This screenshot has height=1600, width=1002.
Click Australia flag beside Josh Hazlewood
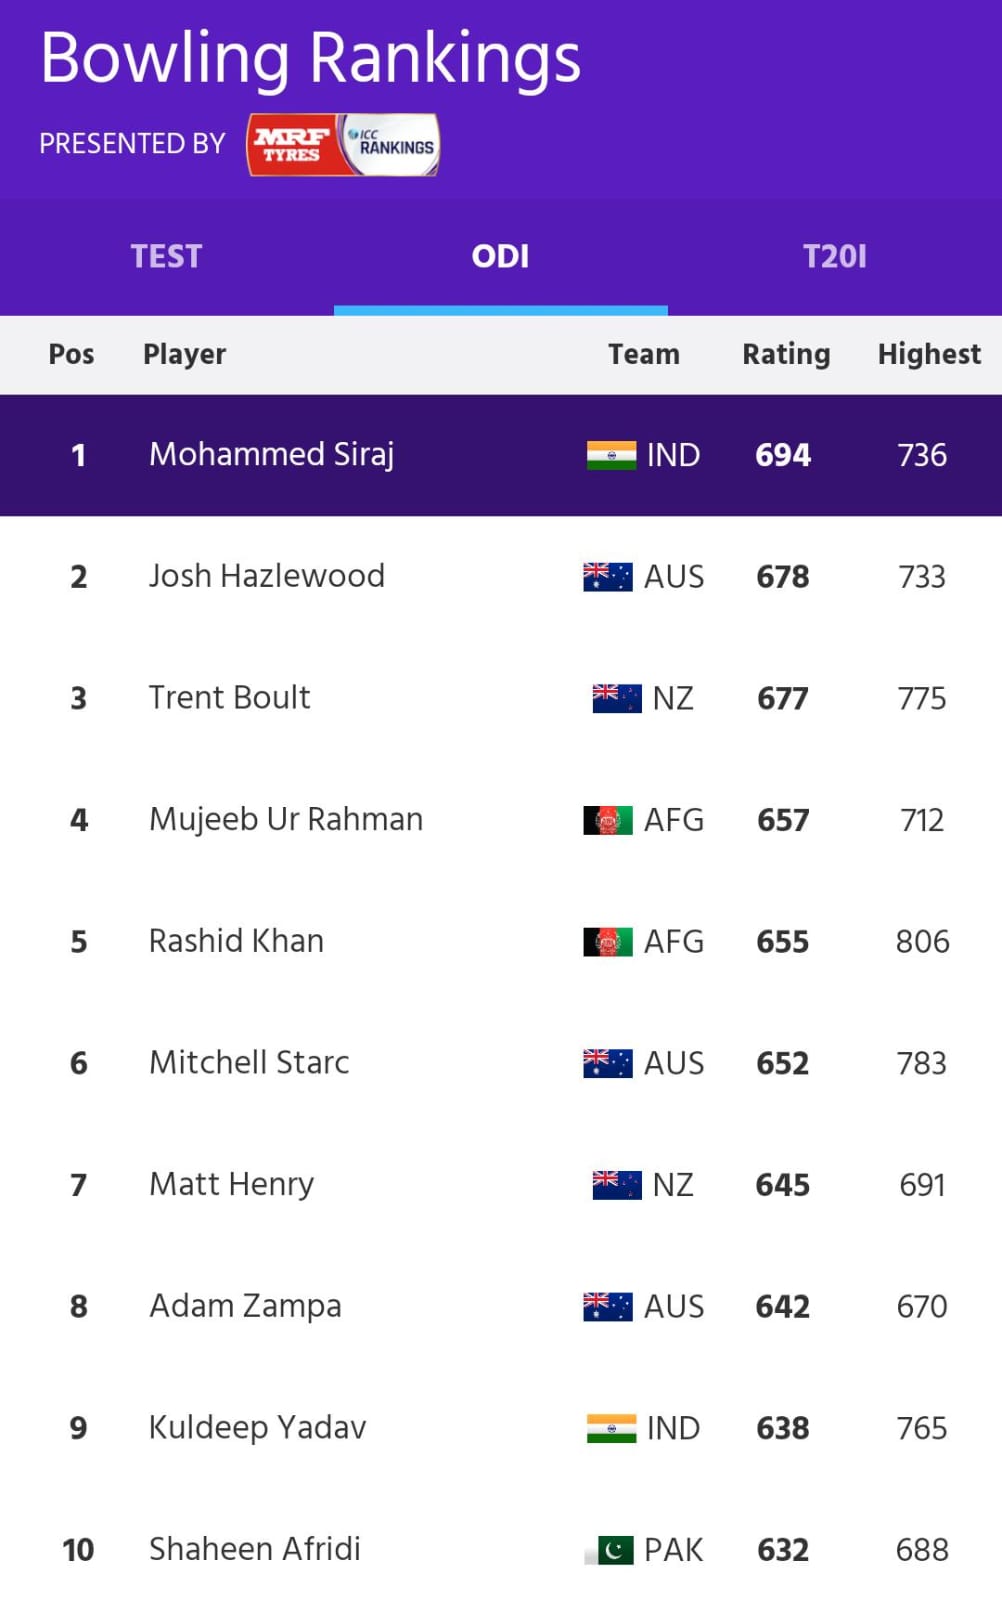(x=608, y=577)
